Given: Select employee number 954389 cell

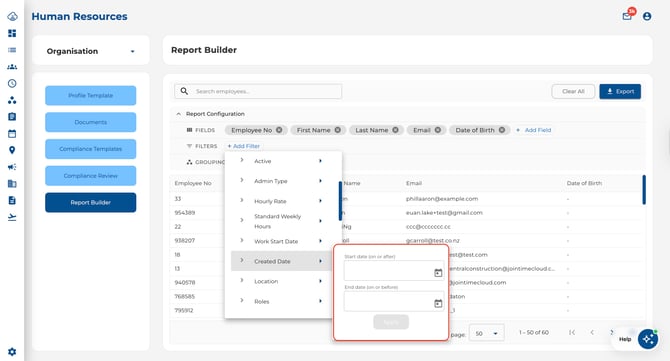Looking at the screenshot, I should tap(185, 213).
